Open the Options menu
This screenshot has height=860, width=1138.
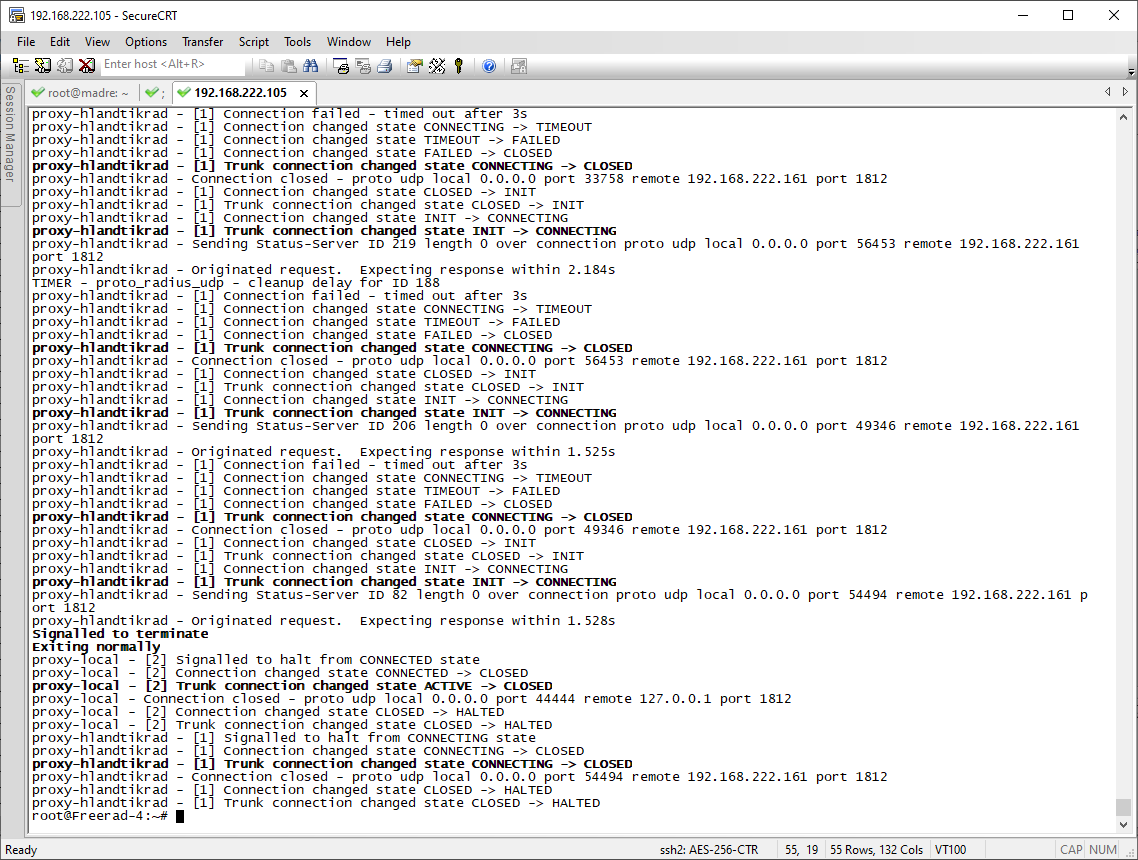click(146, 41)
